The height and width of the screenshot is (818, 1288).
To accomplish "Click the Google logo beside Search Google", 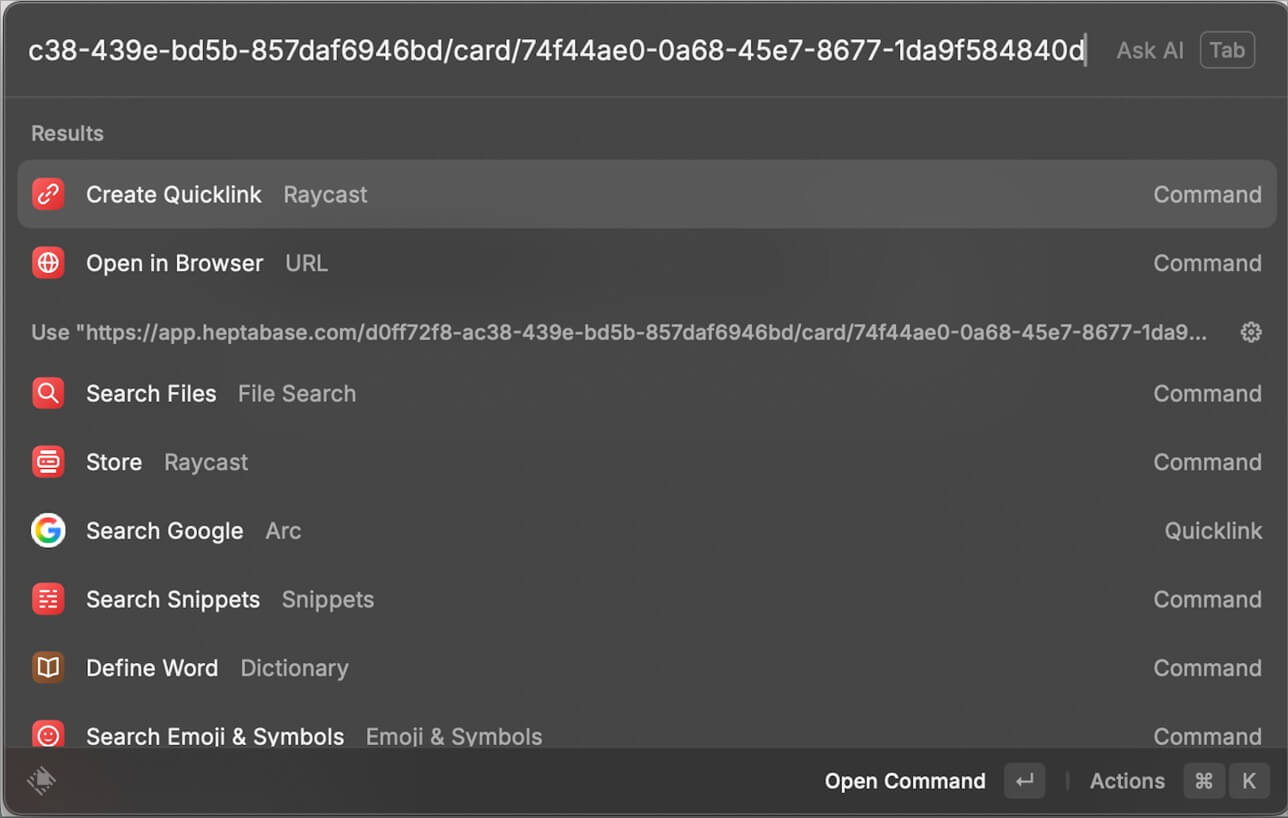I will point(47,531).
